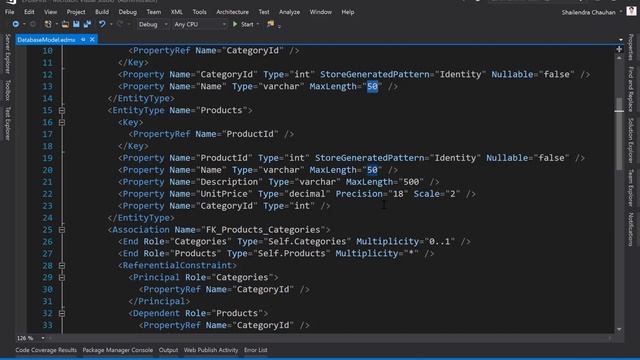The height and width of the screenshot is (360, 640).
Task: Collapse the Principal block at line 29
Action: (62, 278)
